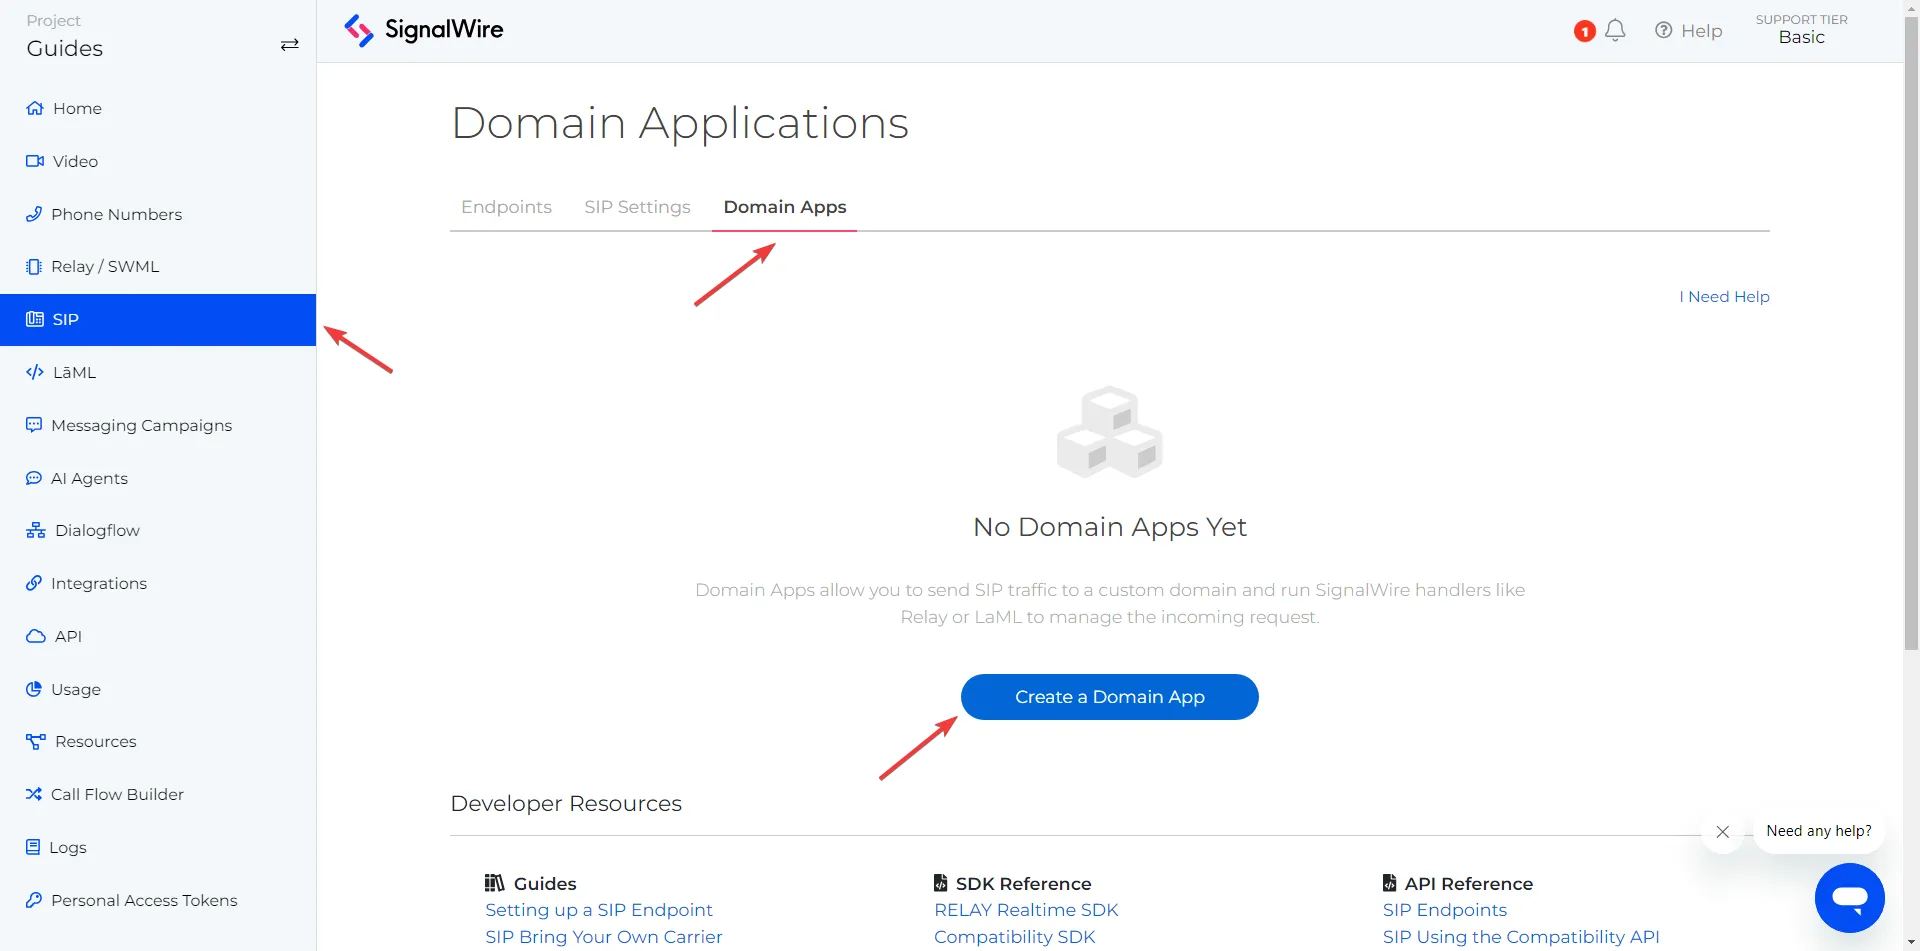The width and height of the screenshot is (1920, 951).
Task: Click the Create a Domain App button
Action: [1109, 697]
